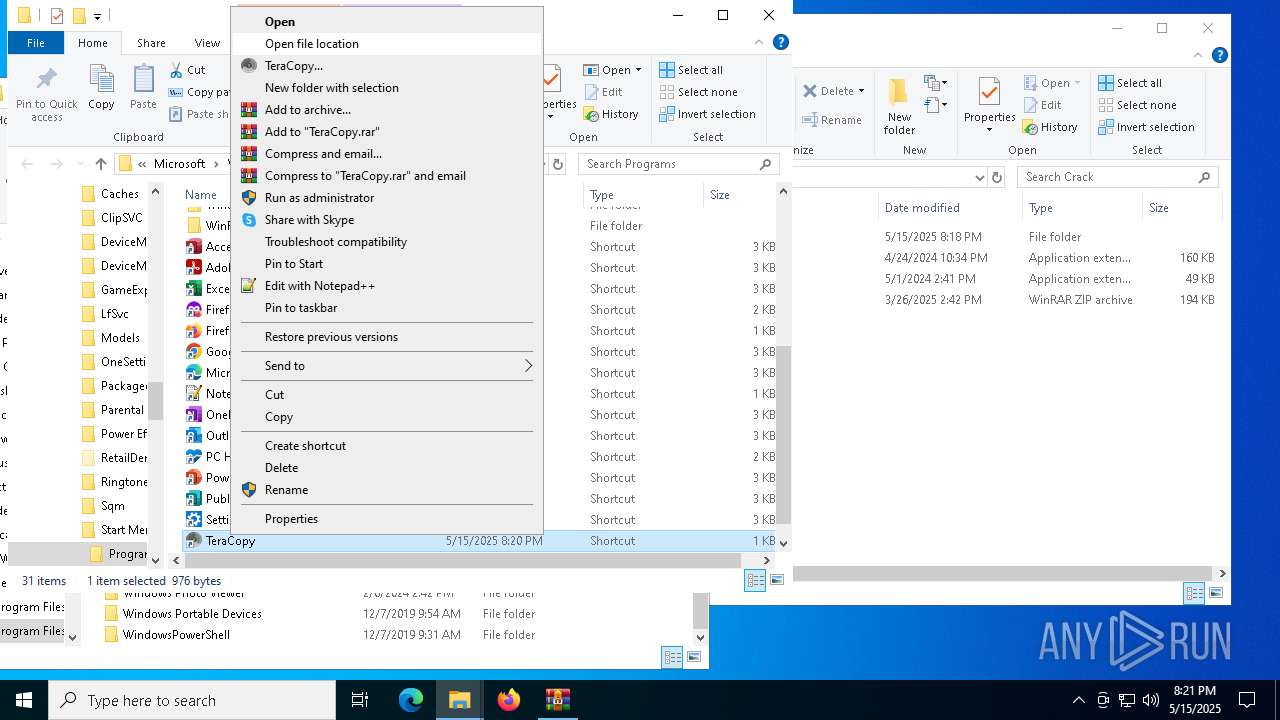
Task: Click Select all in Crack window
Action: 1130,83
